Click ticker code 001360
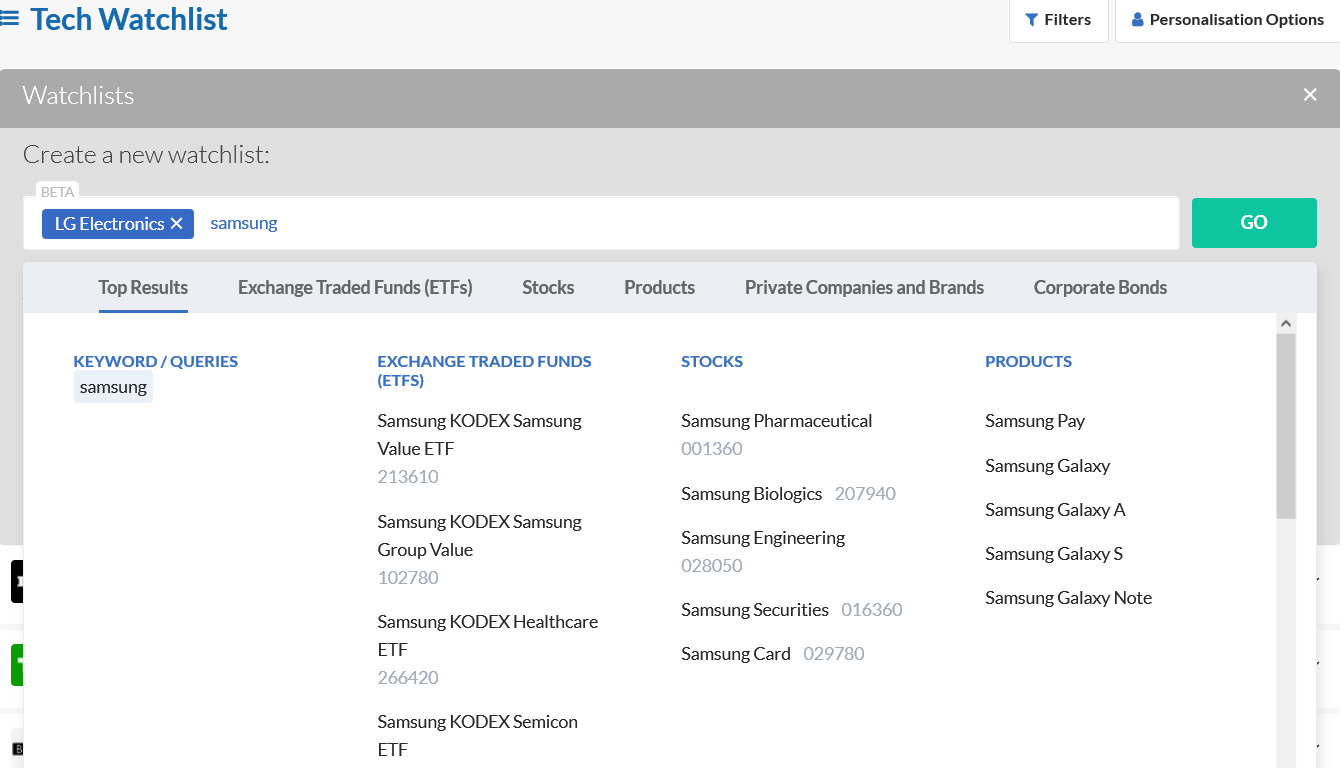1340x768 pixels. [x=712, y=449]
